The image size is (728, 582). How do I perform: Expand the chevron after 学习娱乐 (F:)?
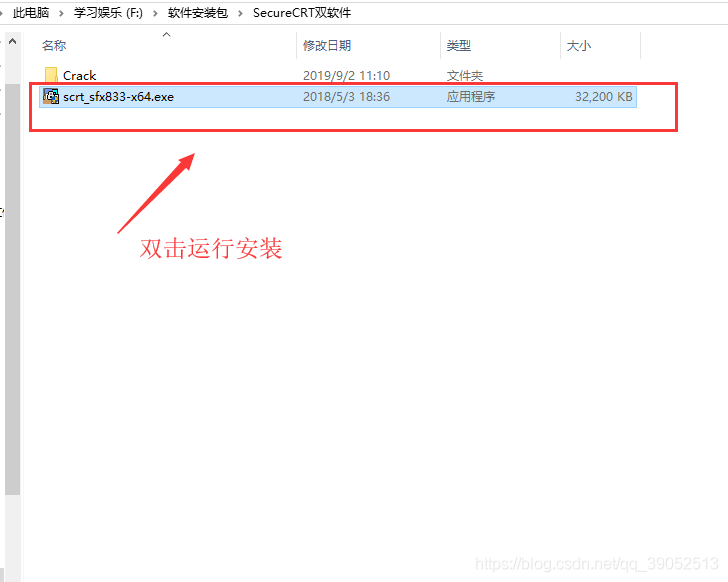(156, 13)
